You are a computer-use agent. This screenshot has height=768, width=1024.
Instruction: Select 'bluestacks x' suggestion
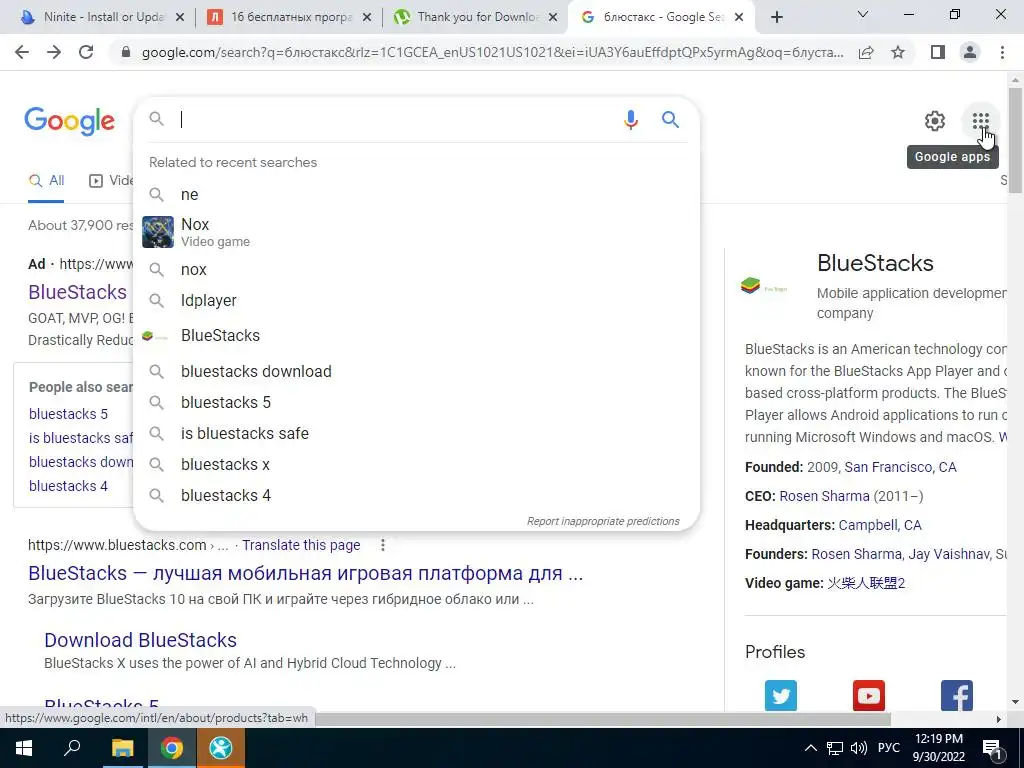tap(416, 464)
